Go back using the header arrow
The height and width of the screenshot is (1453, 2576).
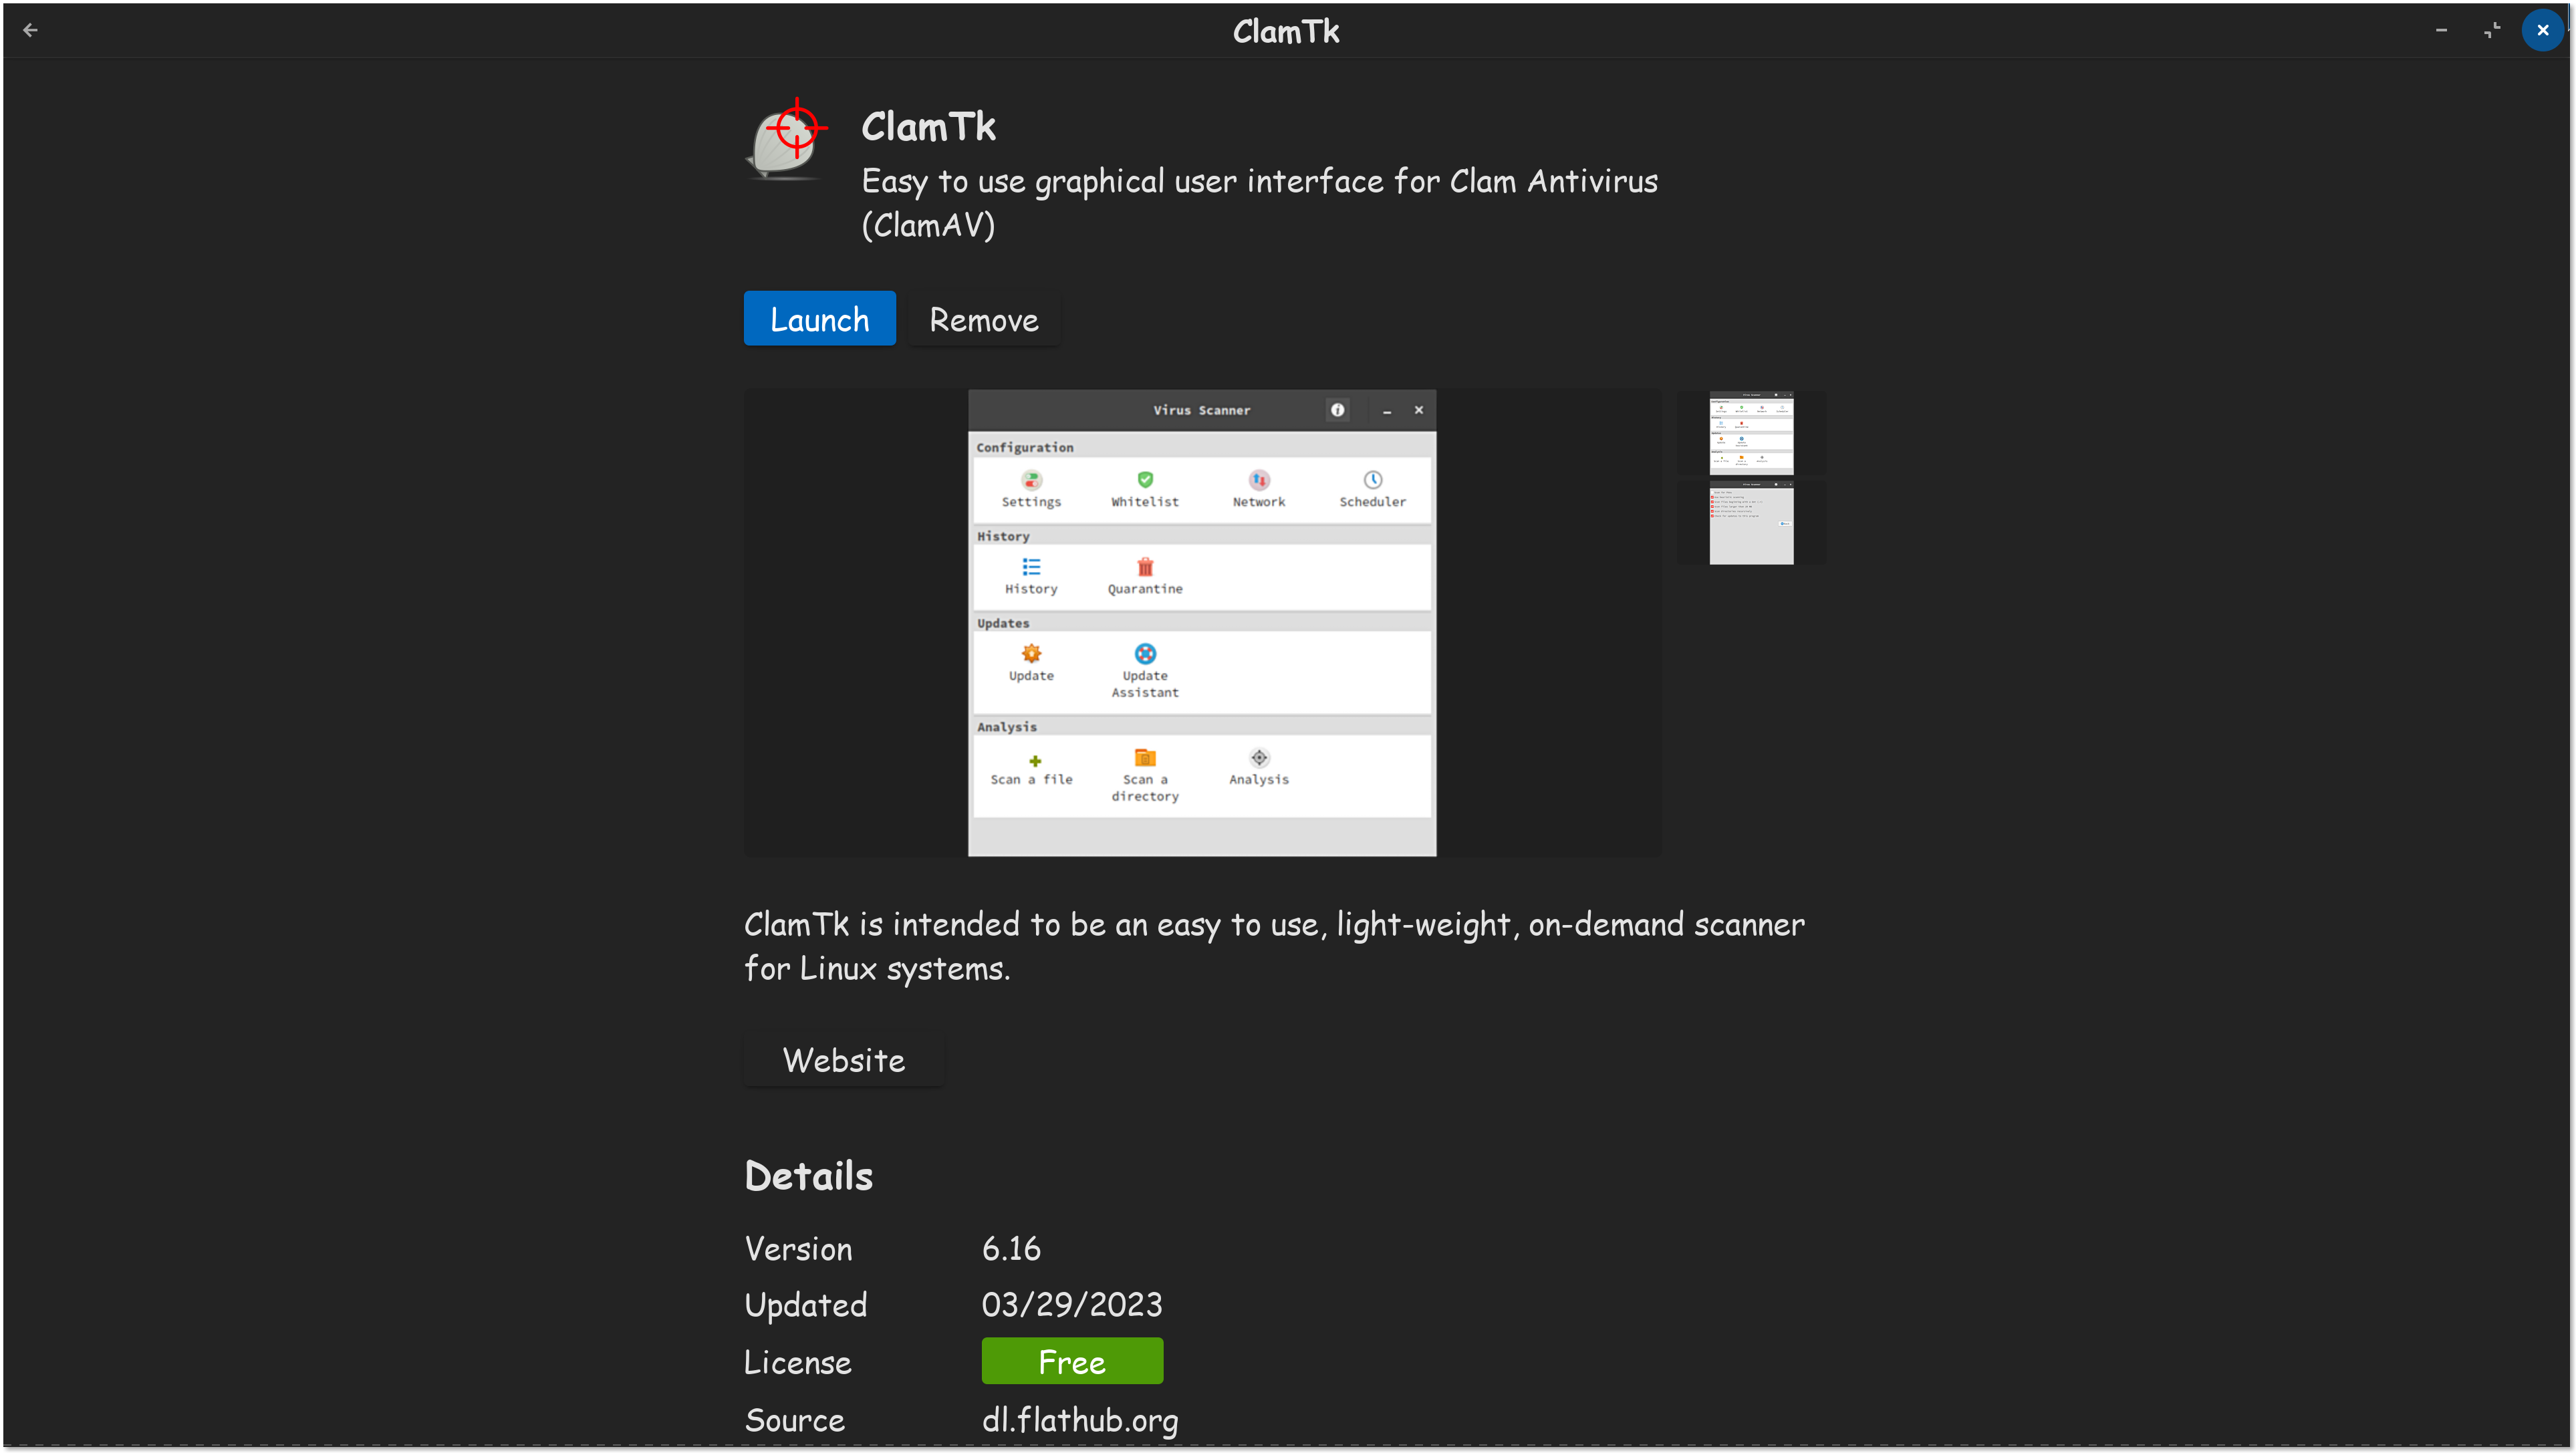(x=30, y=30)
